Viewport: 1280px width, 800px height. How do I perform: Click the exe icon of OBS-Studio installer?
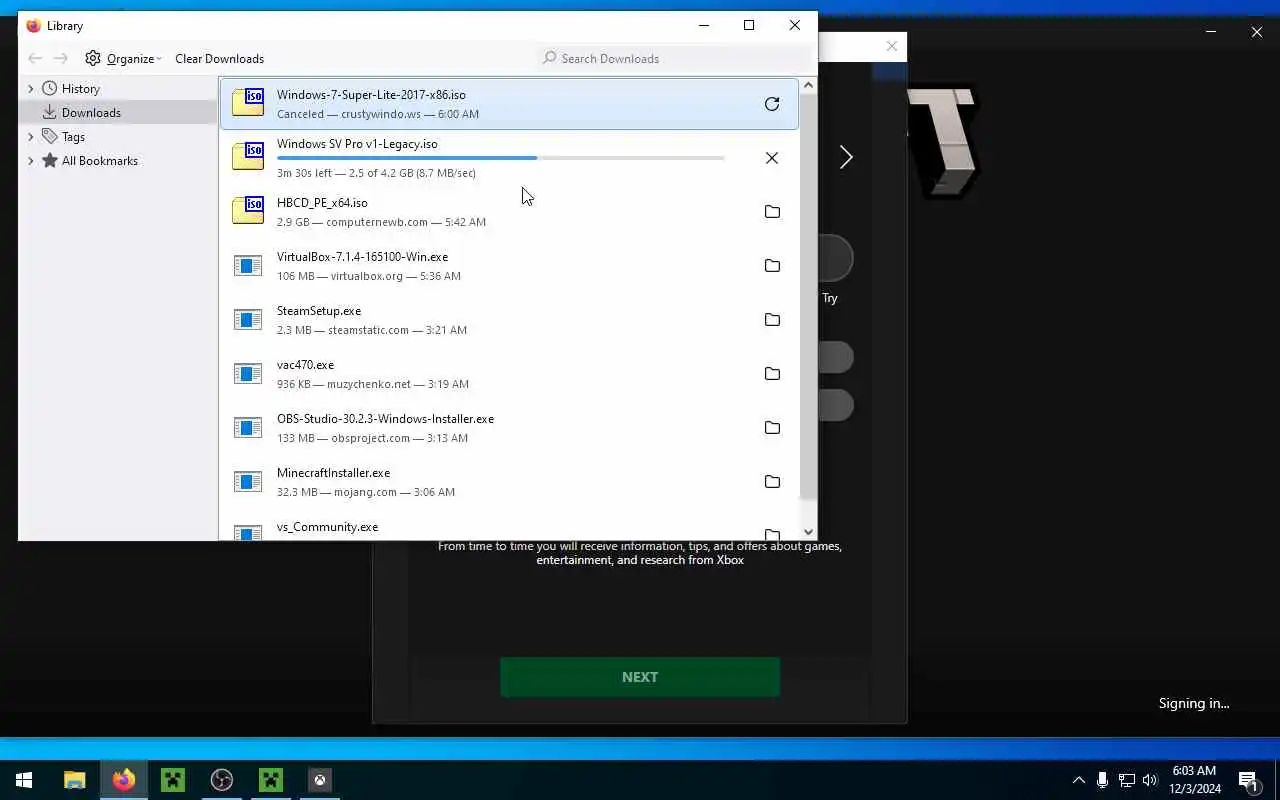pos(248,428)
